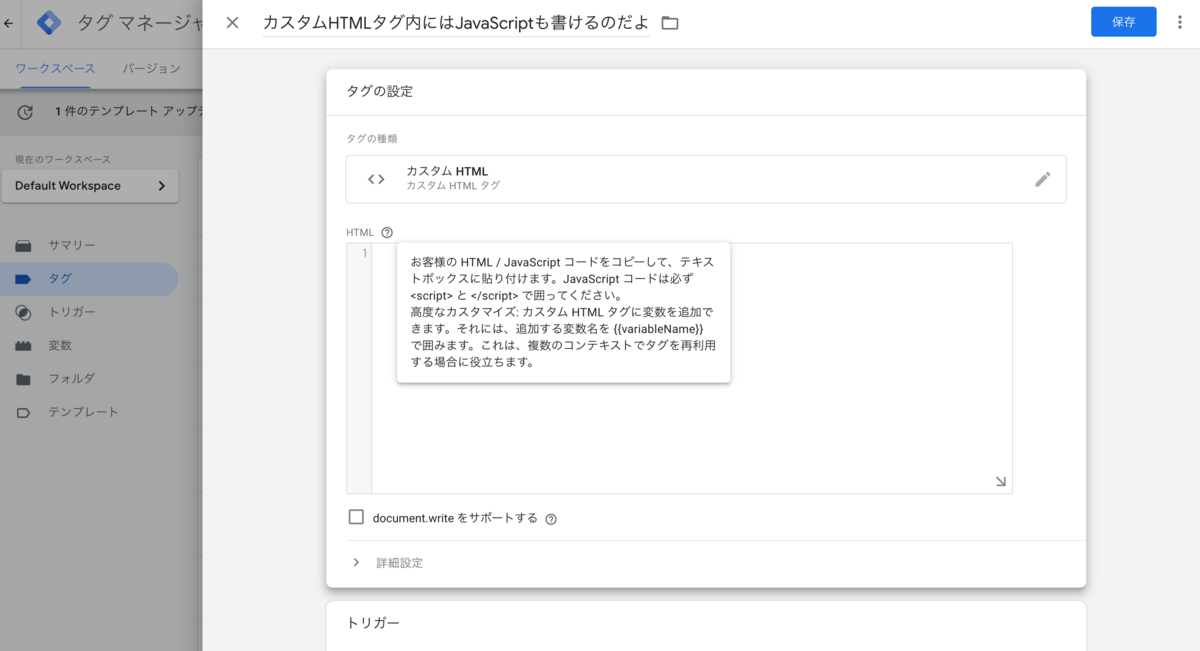The width and height of the screenshot is (1200, 651).
Task: Click the 変数 block icon
Action: tap(24, 346)
